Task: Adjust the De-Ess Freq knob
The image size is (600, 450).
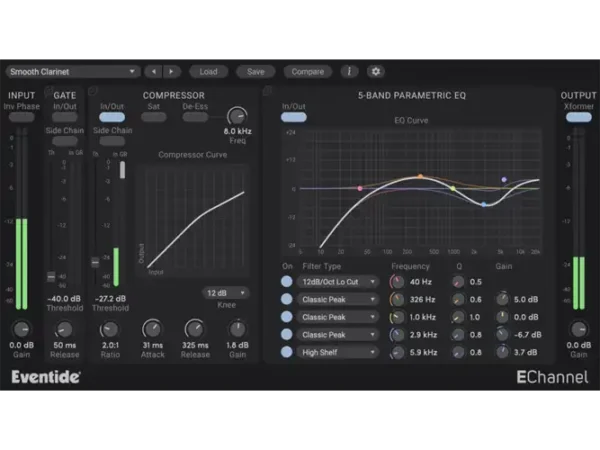Action: (237, 116)
